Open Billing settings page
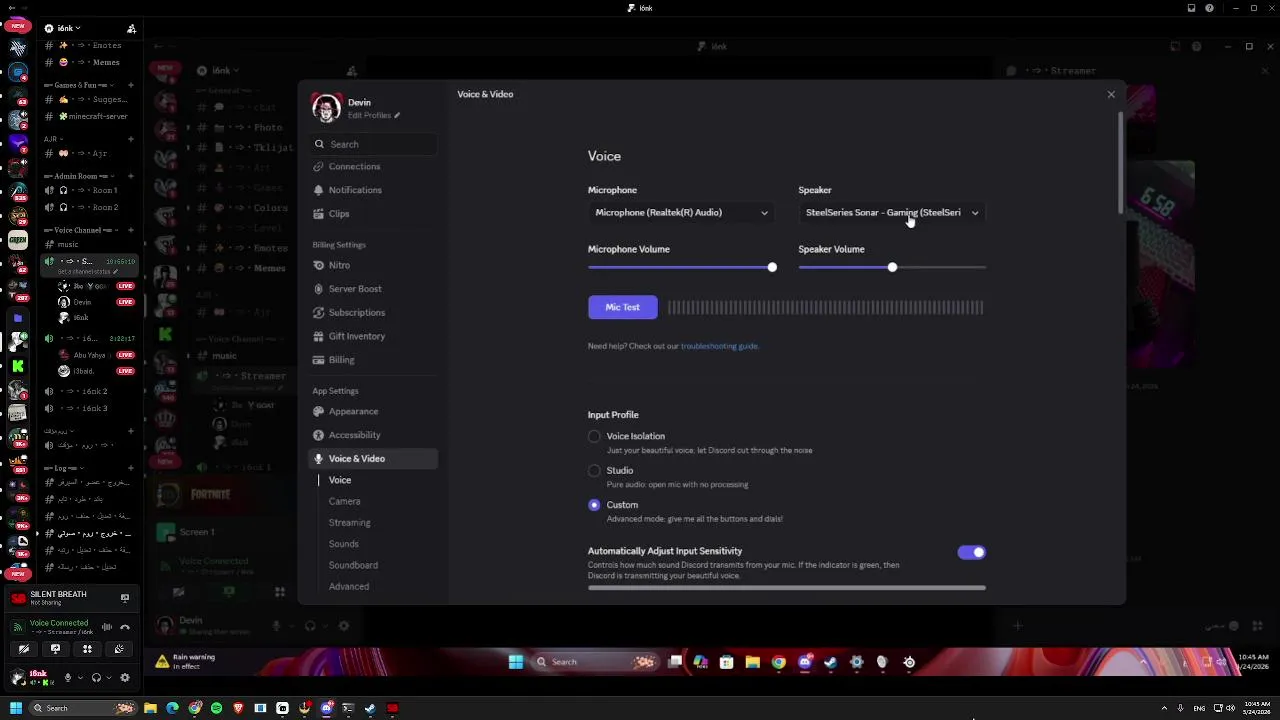 (373, 360)
